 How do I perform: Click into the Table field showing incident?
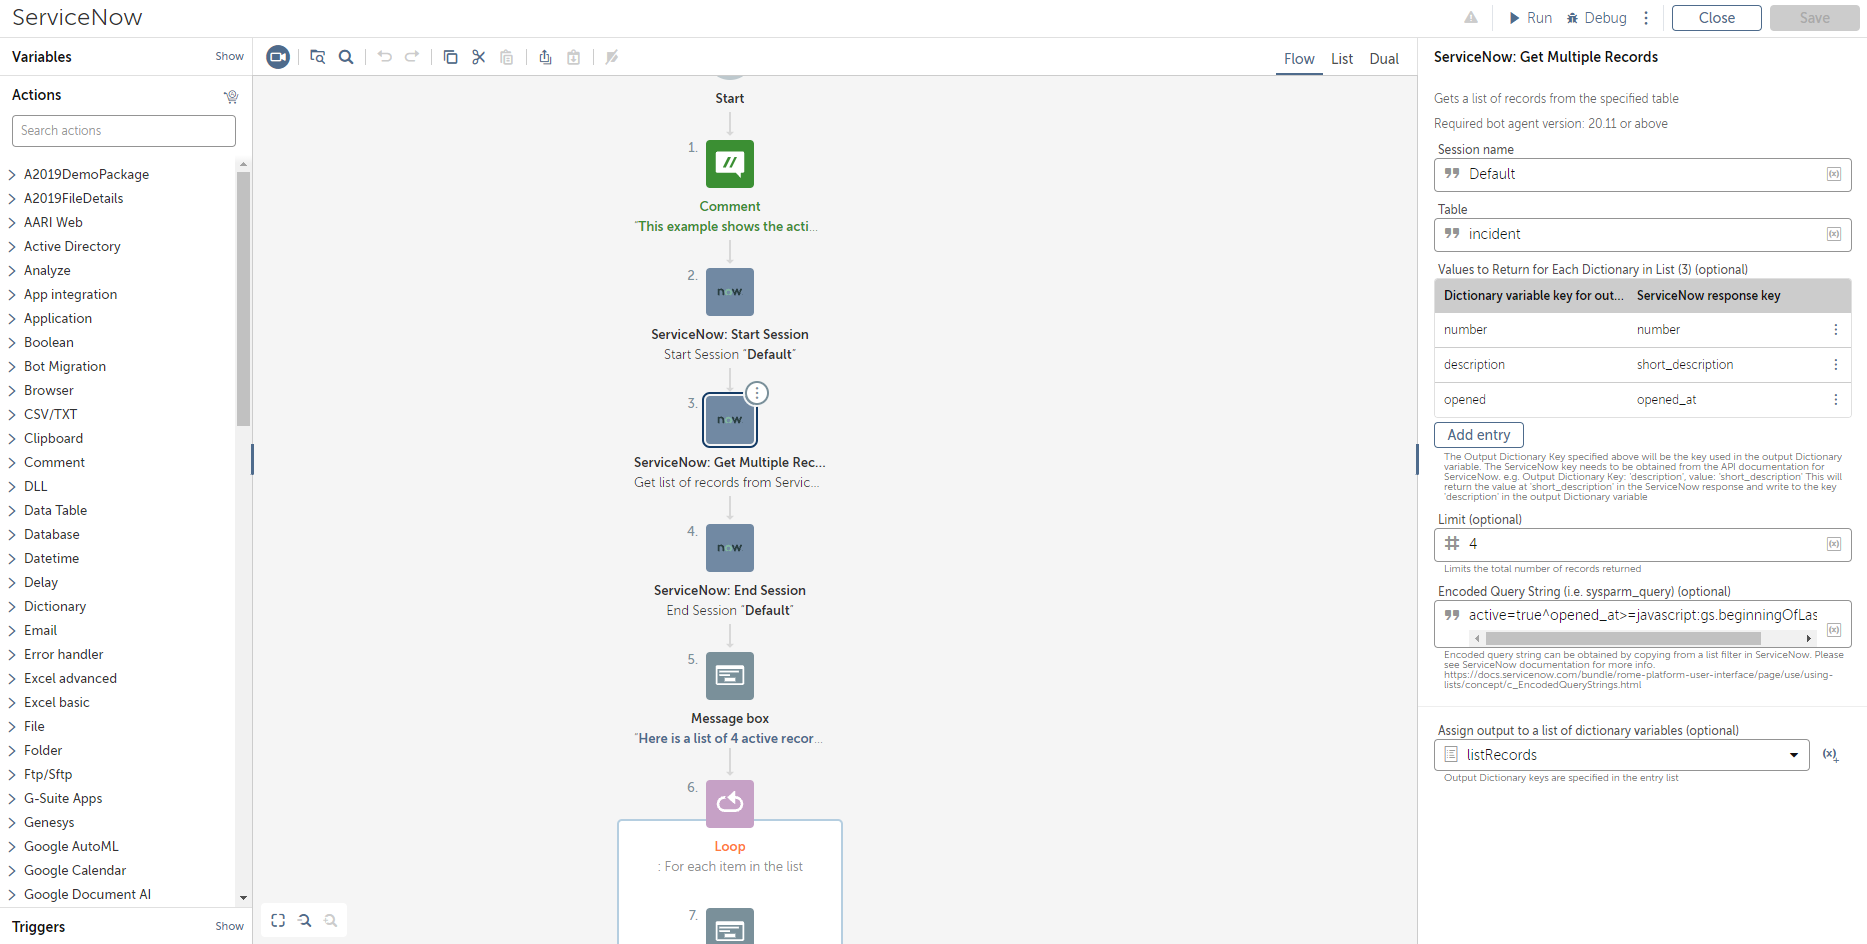(x=1642, y=234)
